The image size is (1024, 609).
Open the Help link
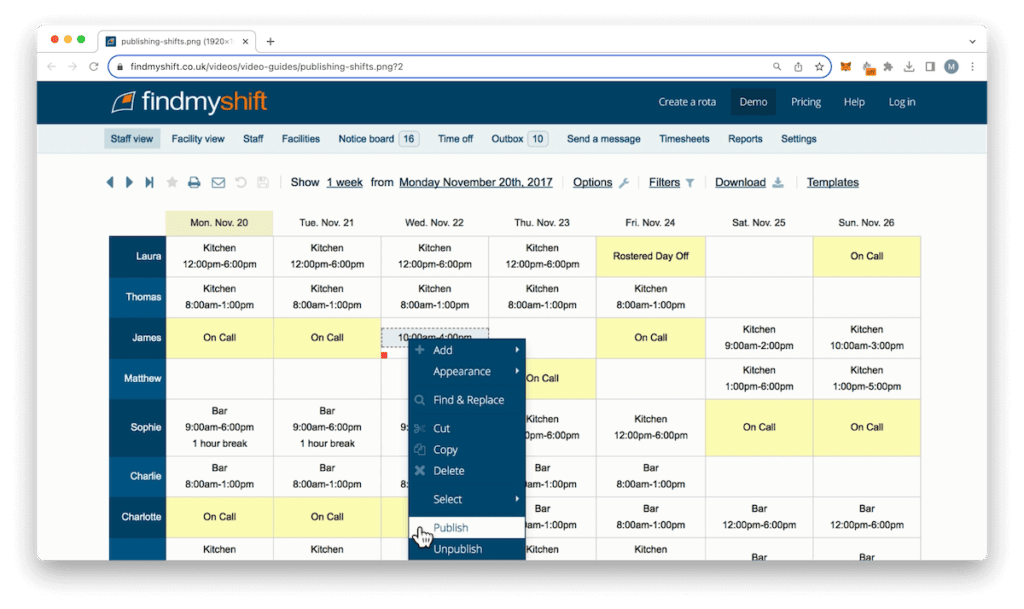point(854,102)
